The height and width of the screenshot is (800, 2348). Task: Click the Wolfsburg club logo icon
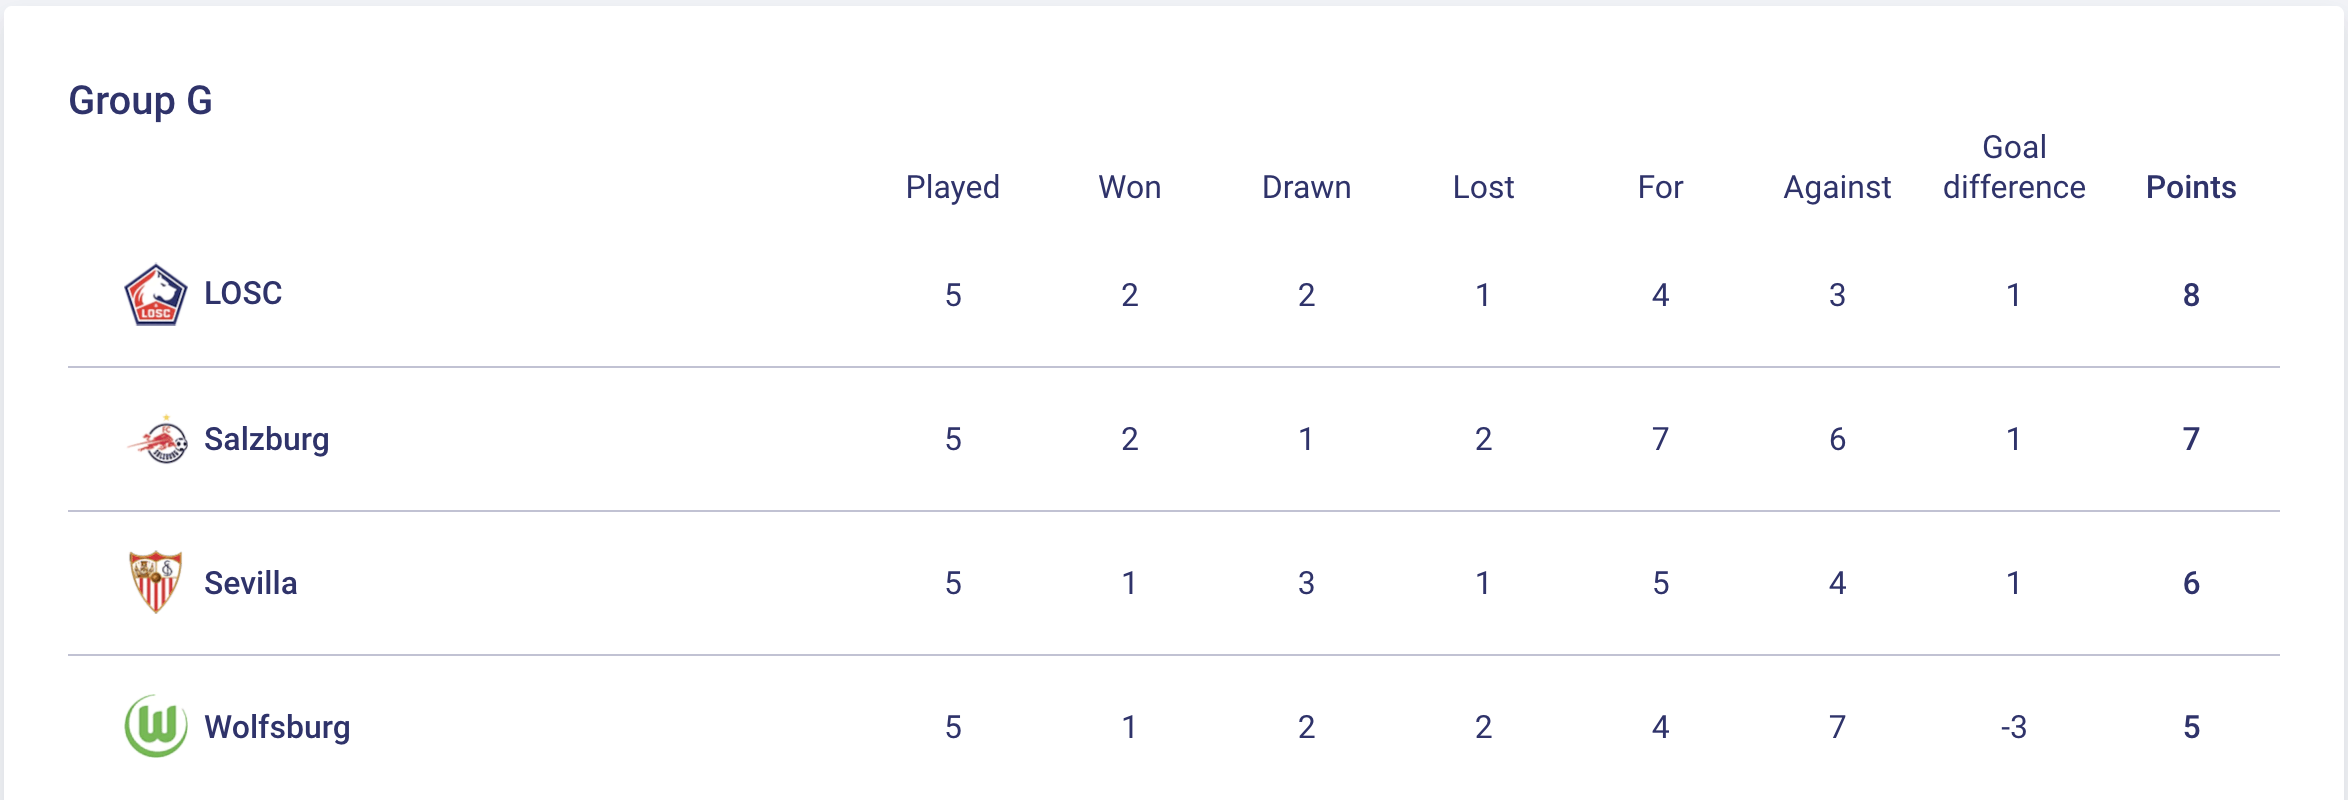156,726
